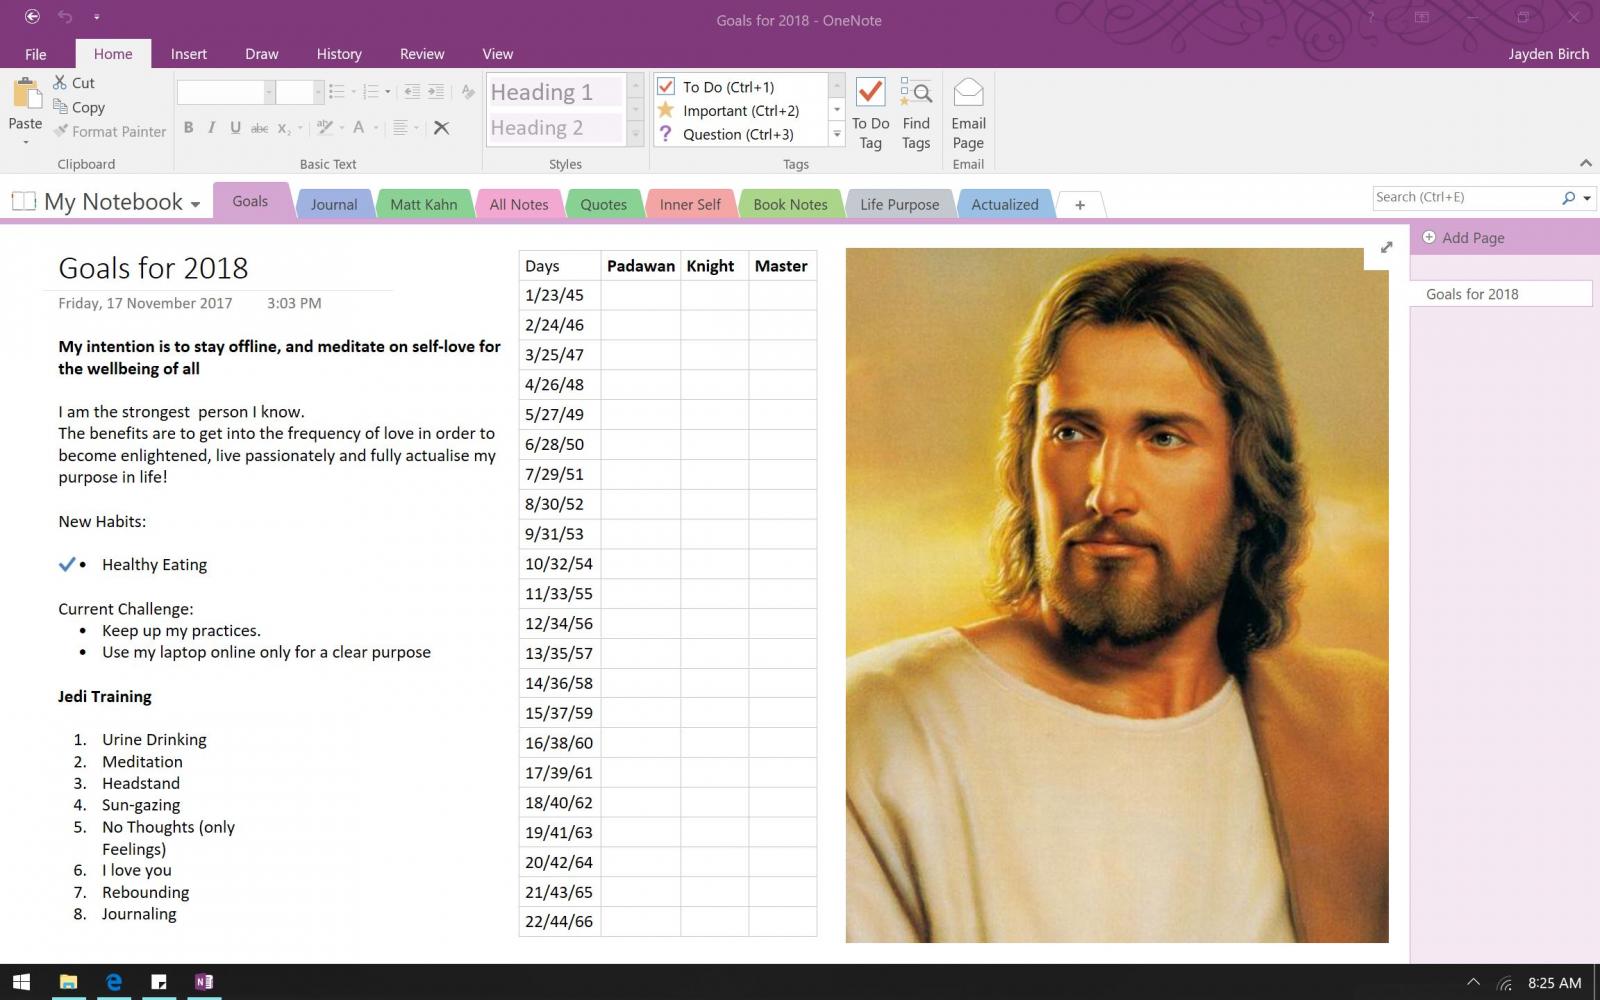Add a new section with the plus tab
The image size is (1600, 1000).
click(x=1079, y=205)
